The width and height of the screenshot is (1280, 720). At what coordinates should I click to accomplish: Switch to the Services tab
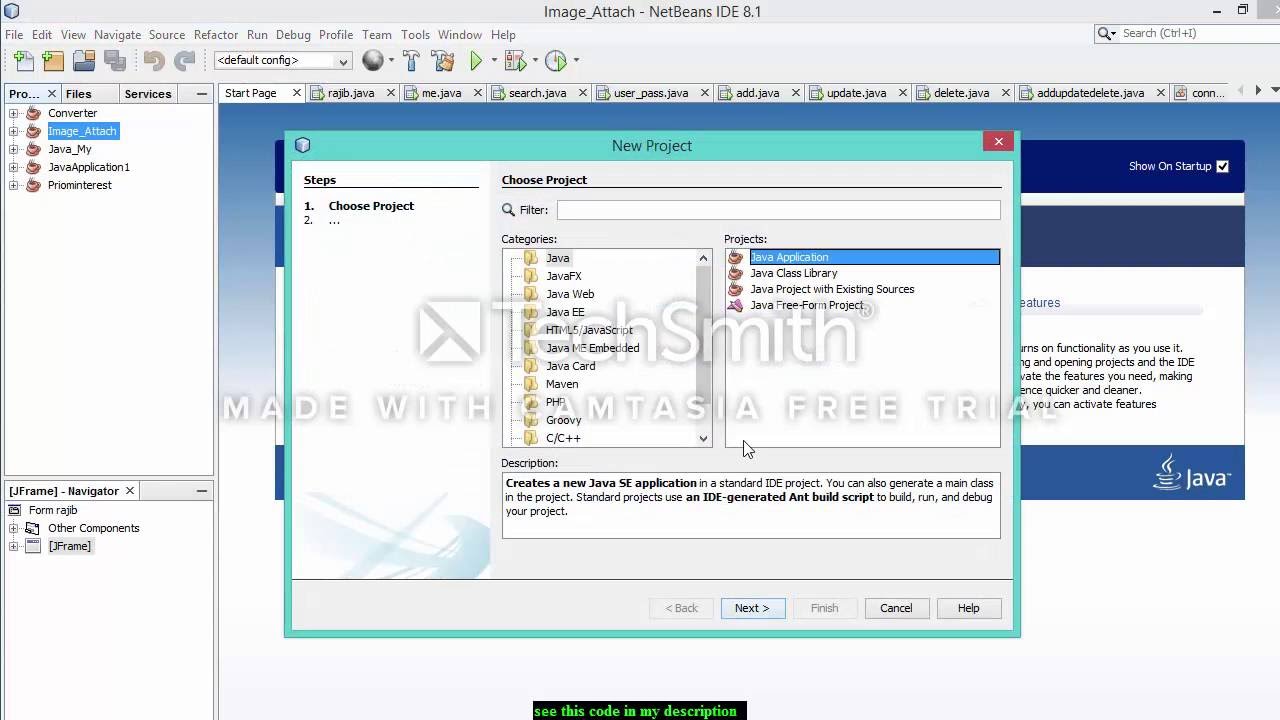pos(148,93)
